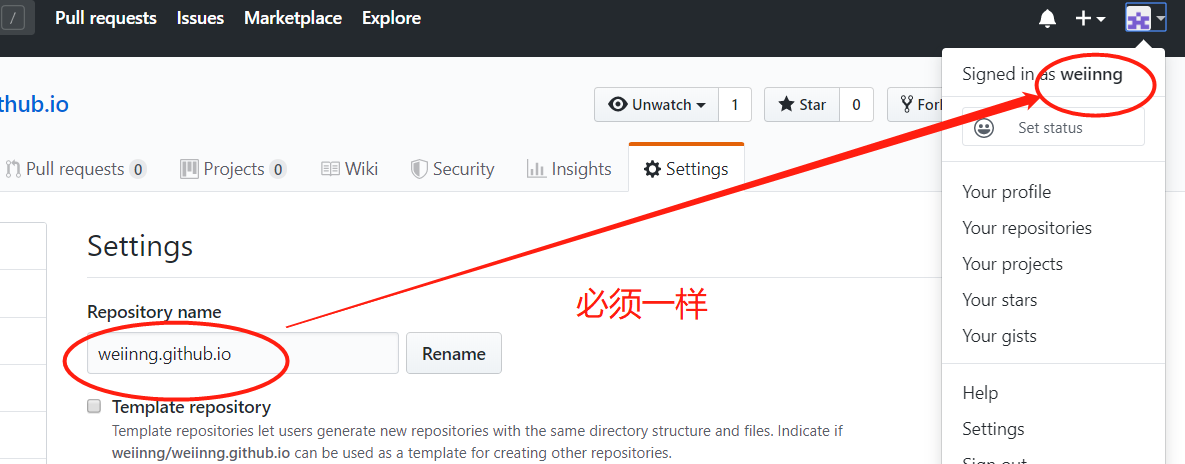Screen dimensions: 1185x464
Task: Star the repository
Action: click(802, 105)
